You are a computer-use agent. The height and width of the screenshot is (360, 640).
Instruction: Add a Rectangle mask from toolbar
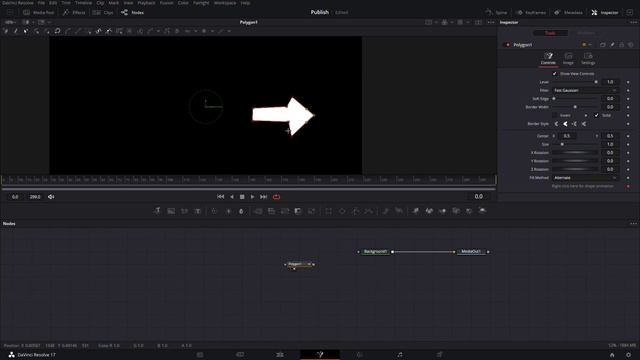coord(329,211)
